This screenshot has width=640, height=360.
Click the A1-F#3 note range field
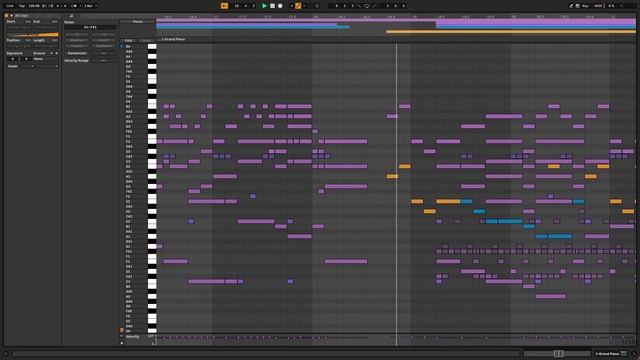point(90,27)
